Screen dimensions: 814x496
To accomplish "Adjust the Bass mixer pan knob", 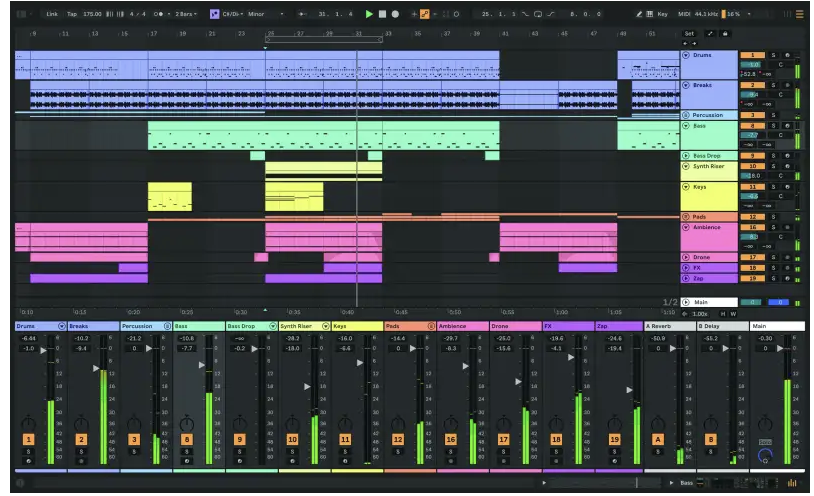I will point(186,423).
